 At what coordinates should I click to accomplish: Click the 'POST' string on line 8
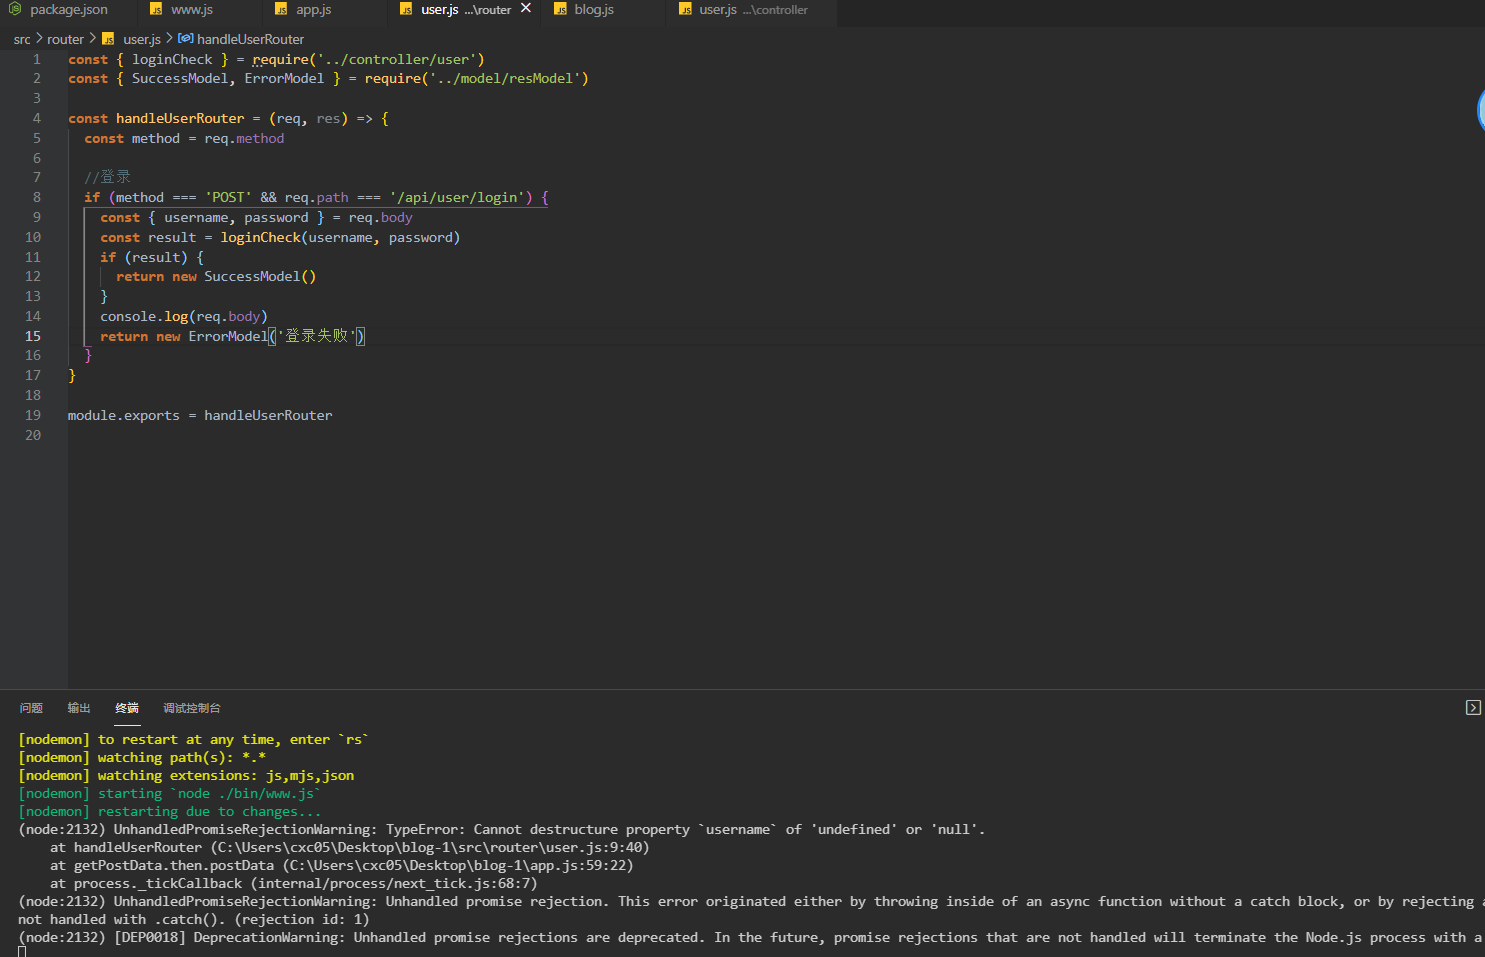click(228, 198)
